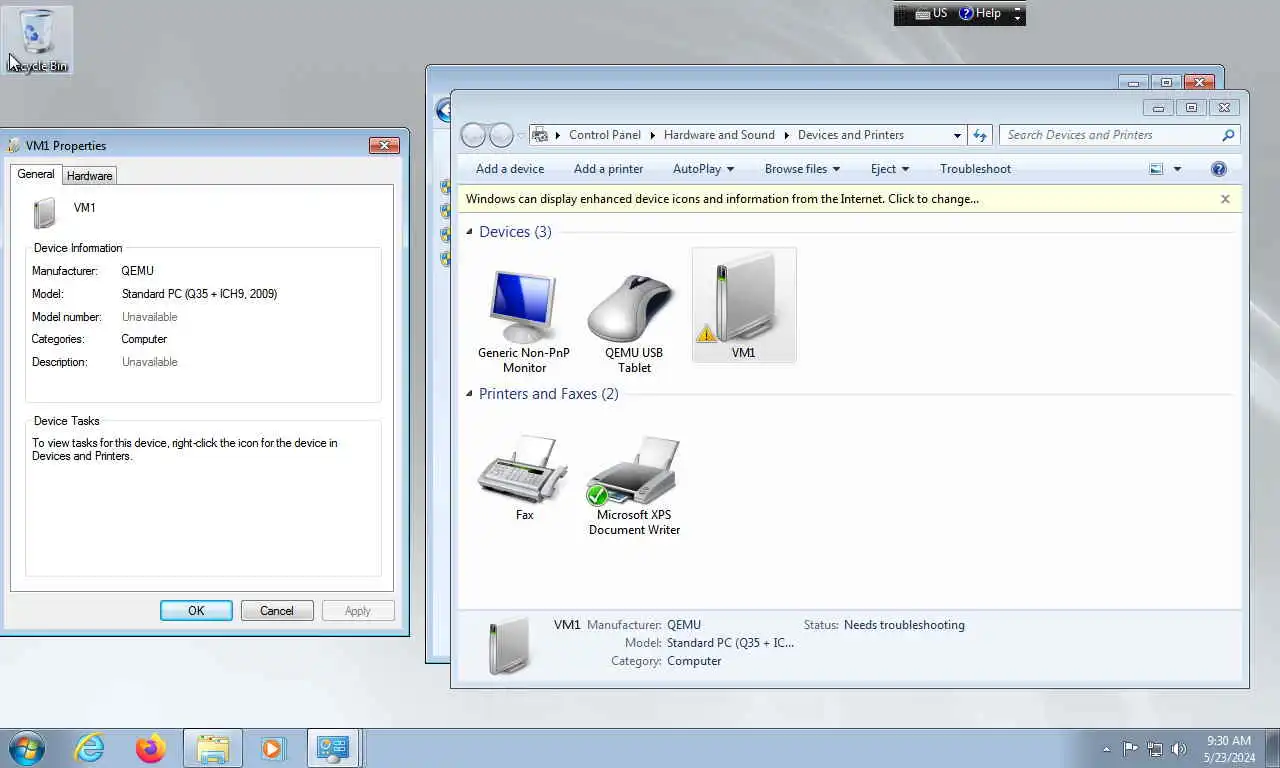
Task: Open the Recycle Bin desktop icon
Action: point(38,40)
